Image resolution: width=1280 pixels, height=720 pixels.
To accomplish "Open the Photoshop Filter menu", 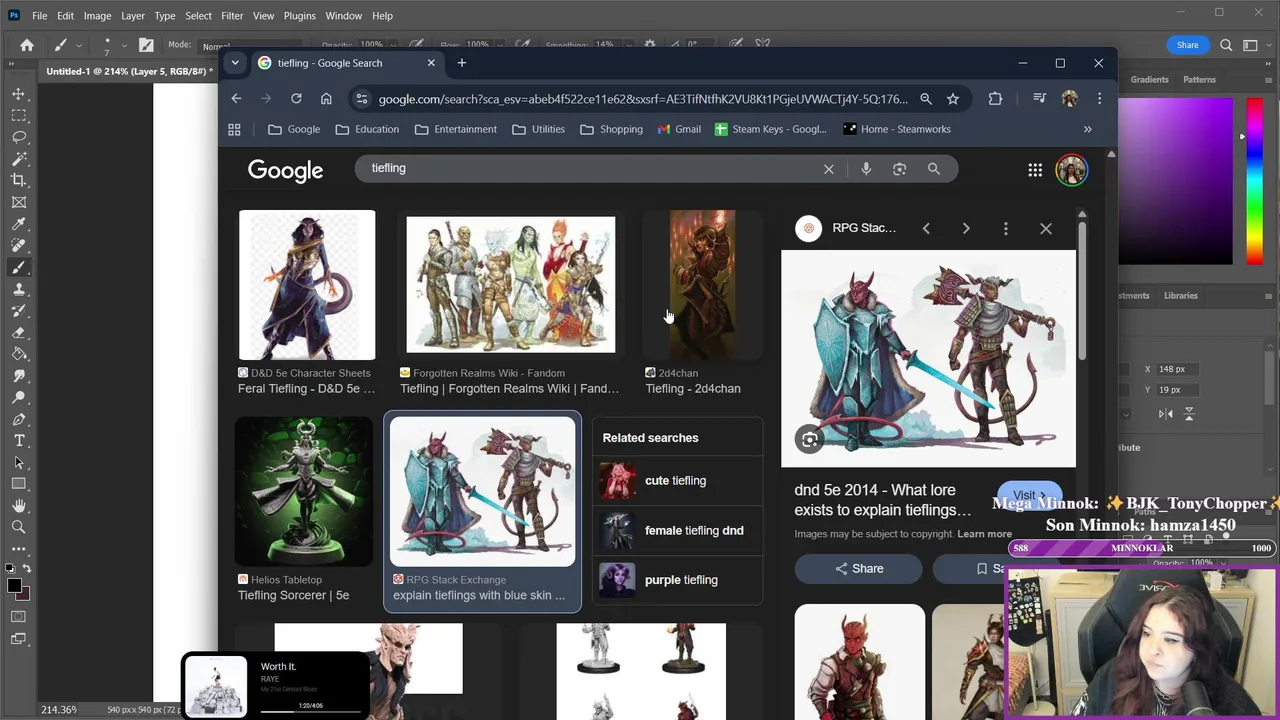I will click(x=232, y=16).
